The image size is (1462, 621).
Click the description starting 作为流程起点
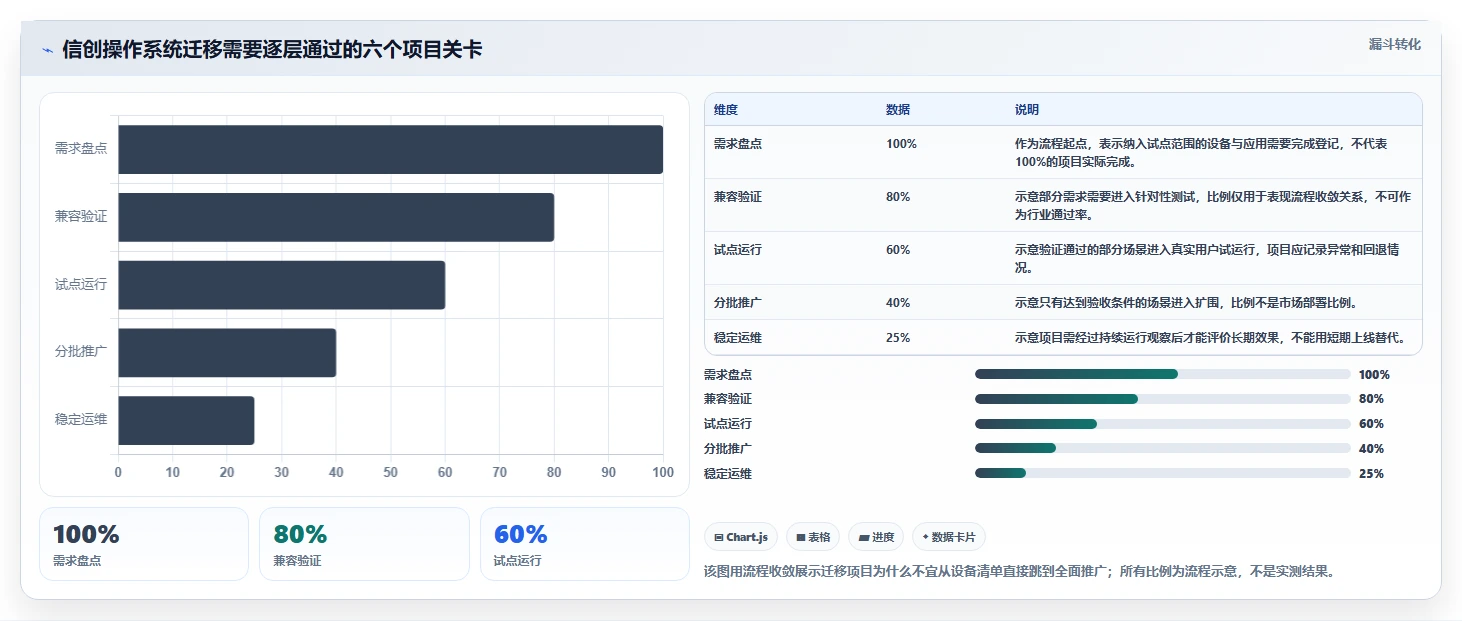(1201, 152)
